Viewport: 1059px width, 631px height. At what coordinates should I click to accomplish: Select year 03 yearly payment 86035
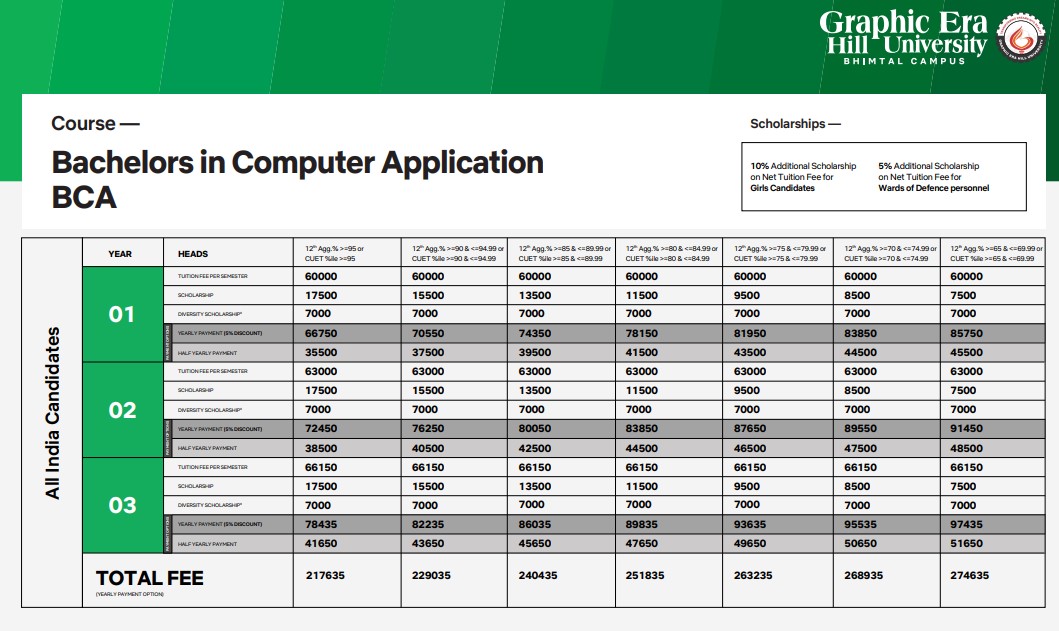[535, 524]
